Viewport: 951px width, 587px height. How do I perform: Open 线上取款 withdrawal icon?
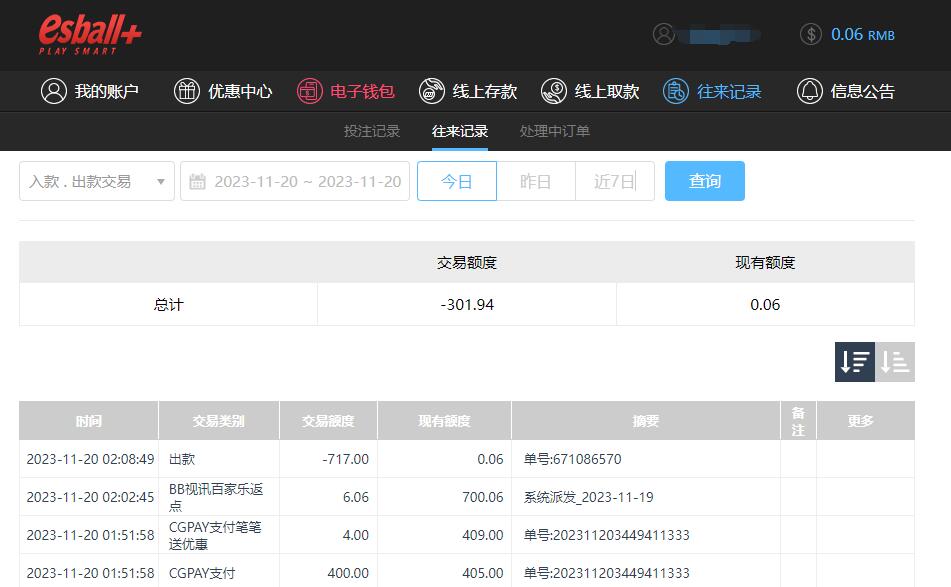coord(554,91)
